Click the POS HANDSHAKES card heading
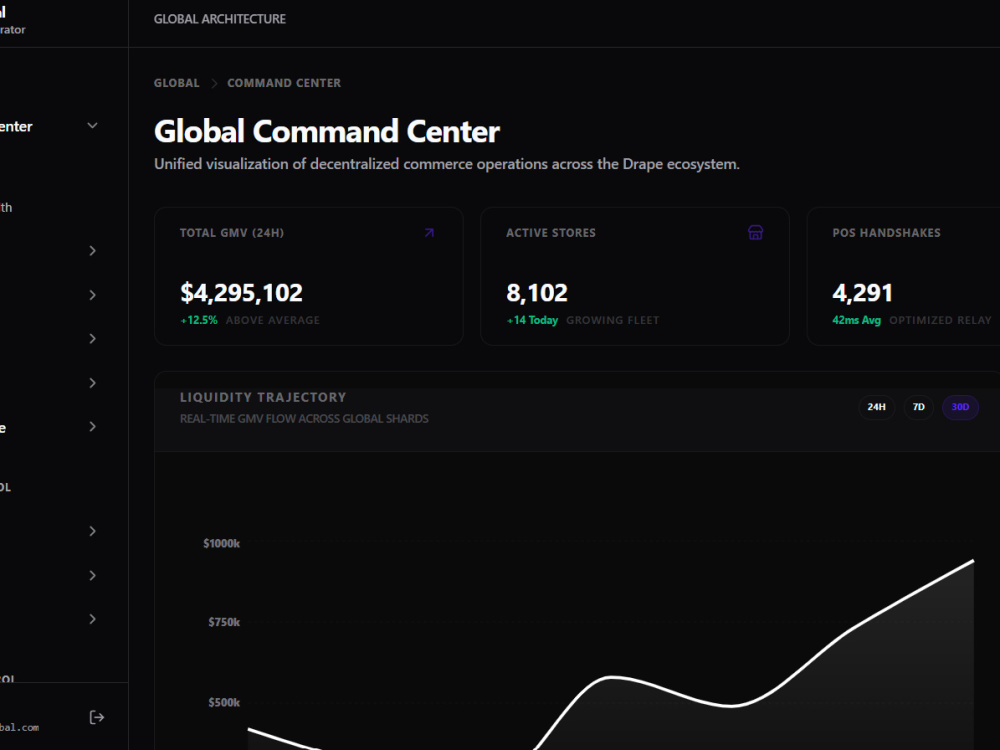 (x=886, y=233)
